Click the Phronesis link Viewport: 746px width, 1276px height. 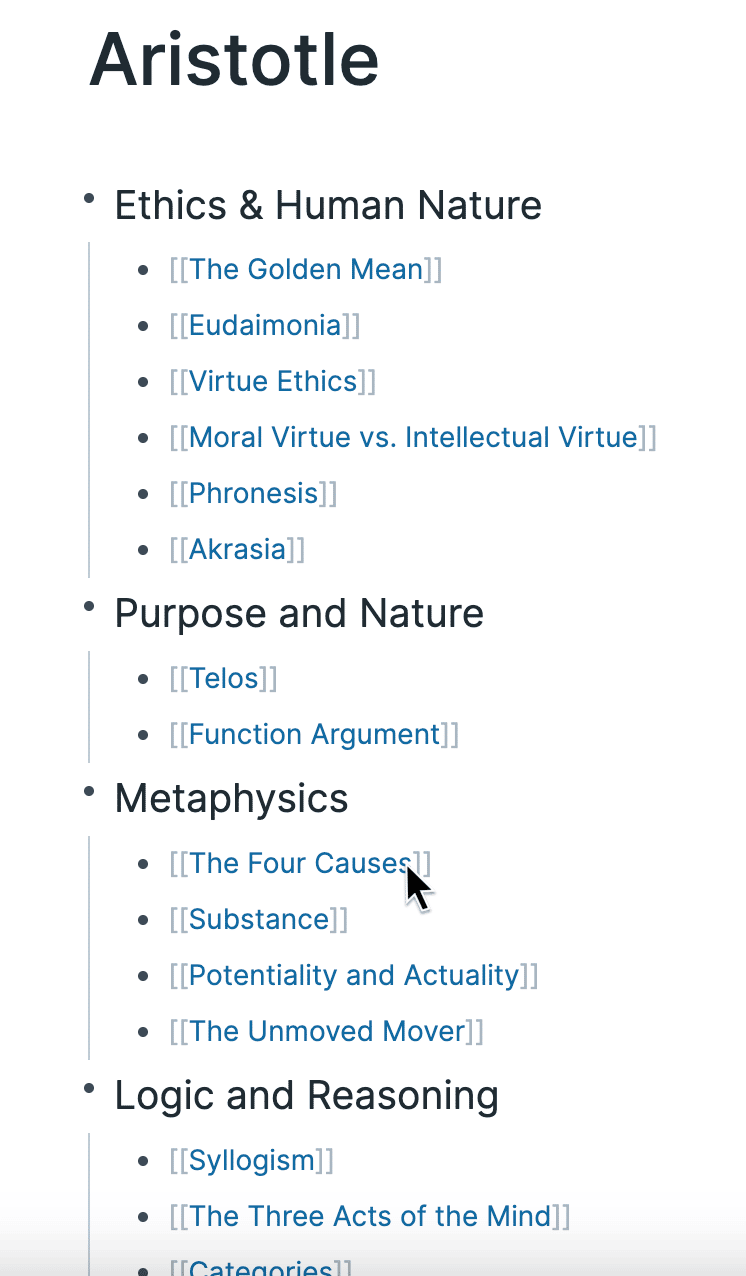click(254, 493)
